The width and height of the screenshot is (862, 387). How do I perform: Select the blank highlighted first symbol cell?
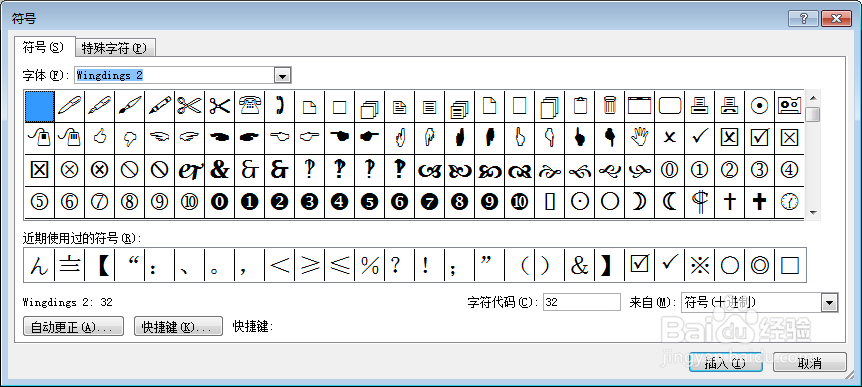(x=40, y=106)
